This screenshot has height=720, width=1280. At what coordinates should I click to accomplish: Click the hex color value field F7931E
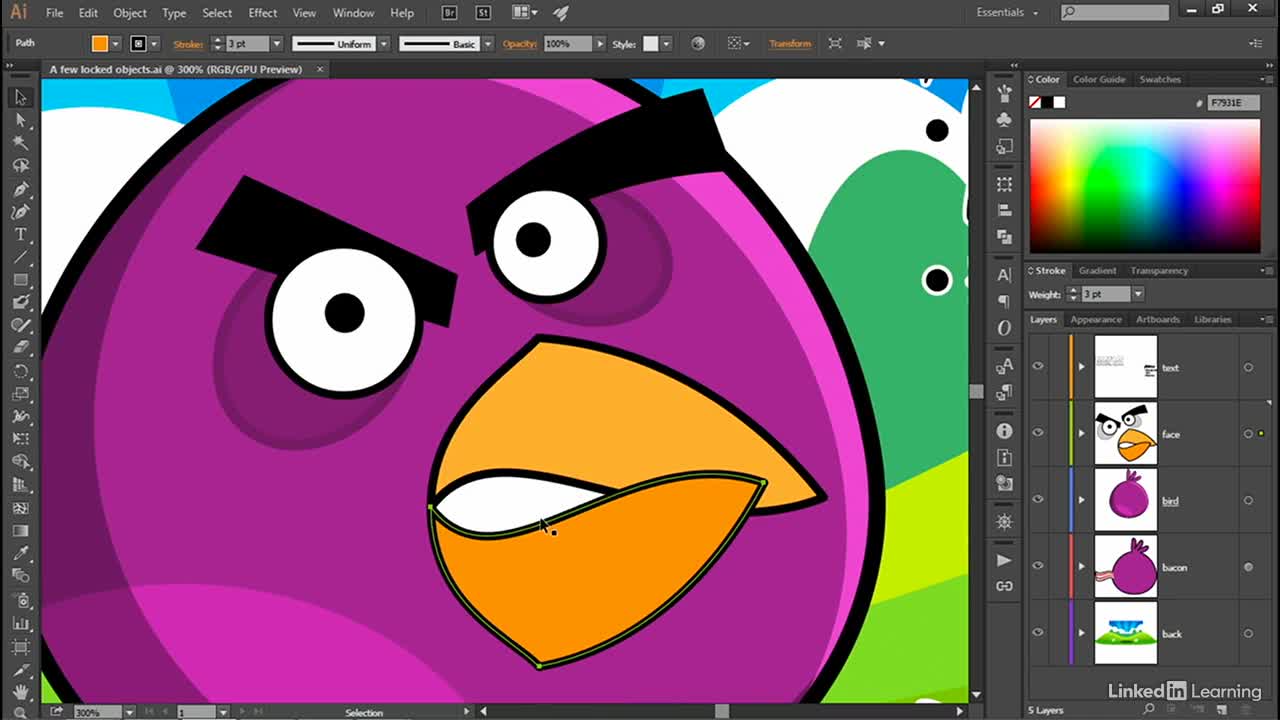1234,102
